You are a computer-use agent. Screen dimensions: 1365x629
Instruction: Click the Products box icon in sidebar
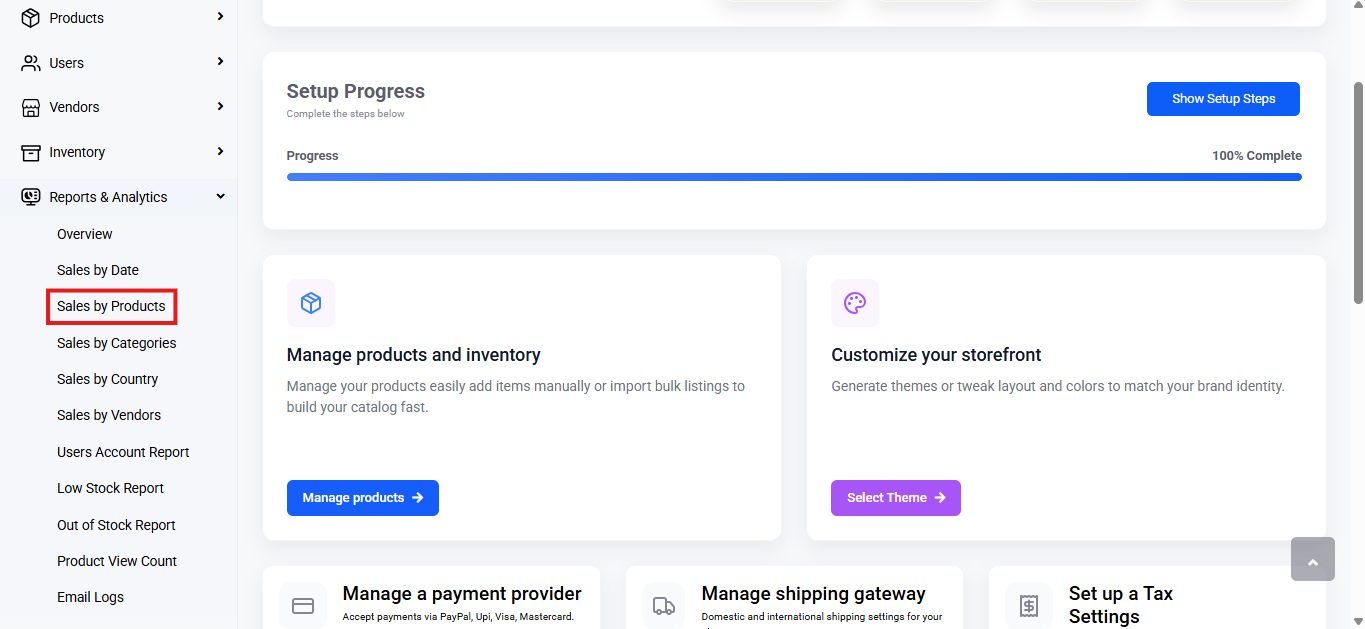coord(31,18)
